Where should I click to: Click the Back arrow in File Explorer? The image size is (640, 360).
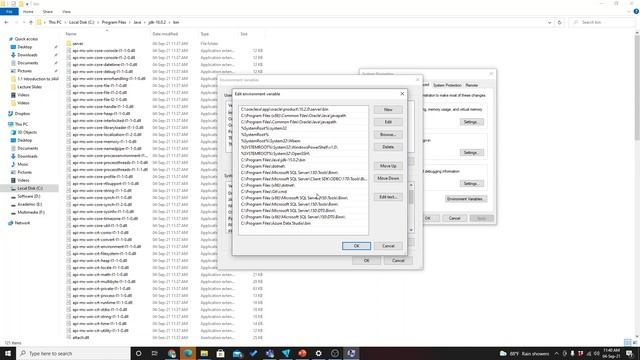(6, 22)
